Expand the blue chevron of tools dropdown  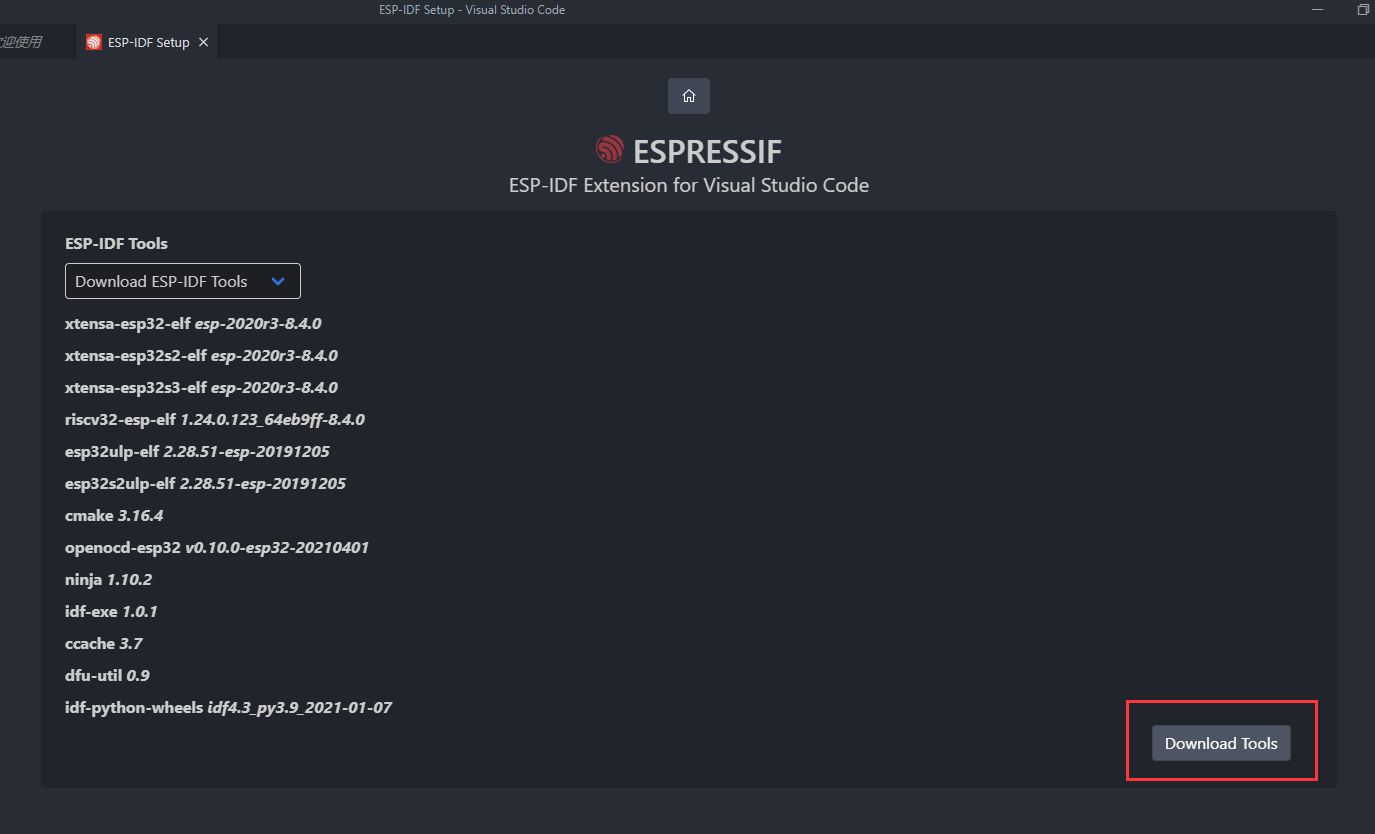coord(279,282)
